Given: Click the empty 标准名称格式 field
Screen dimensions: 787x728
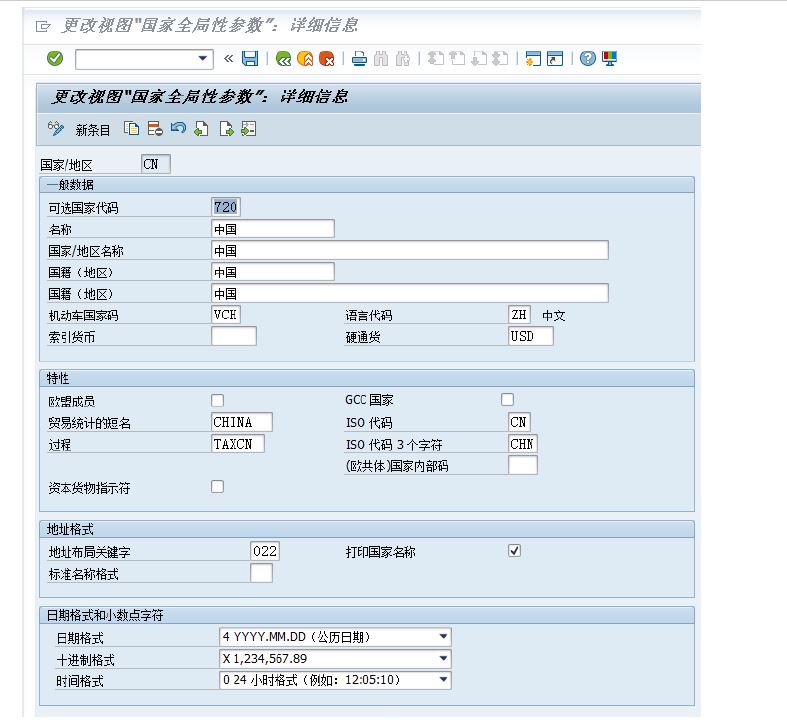Looking at the screenshot, I should (x=261, y=573).
